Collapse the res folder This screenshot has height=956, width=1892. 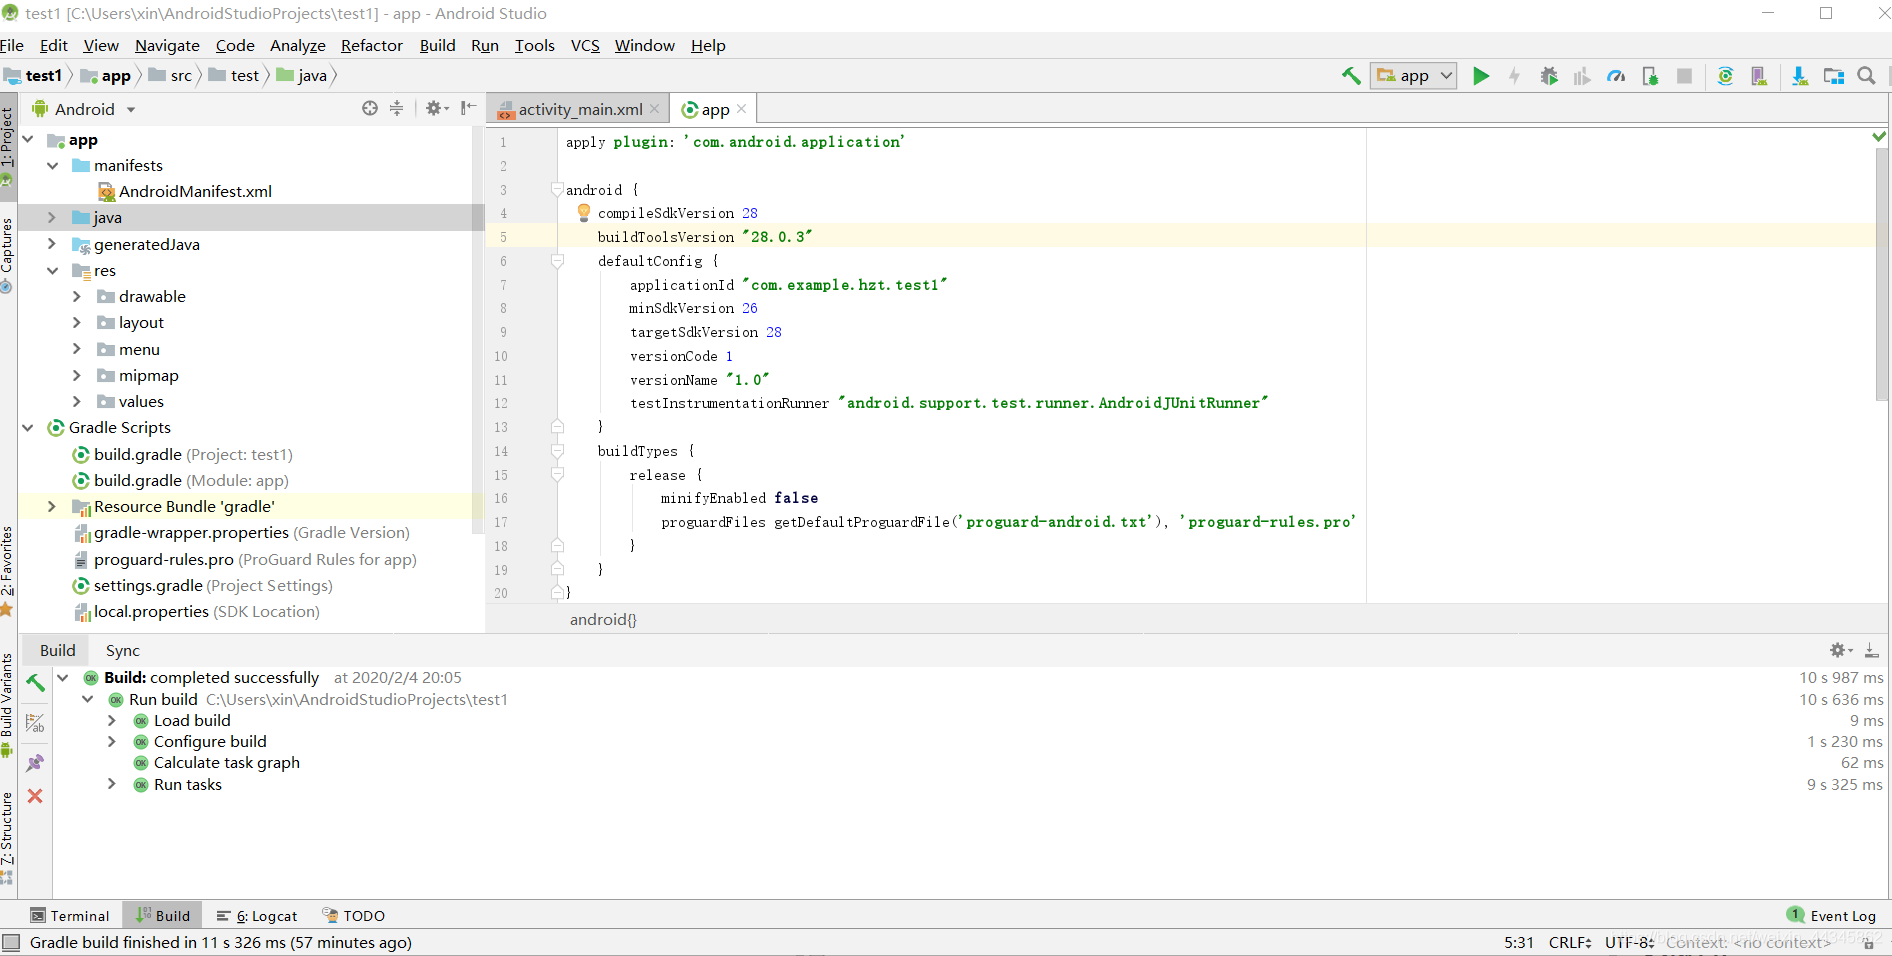[x=52, y=270]
